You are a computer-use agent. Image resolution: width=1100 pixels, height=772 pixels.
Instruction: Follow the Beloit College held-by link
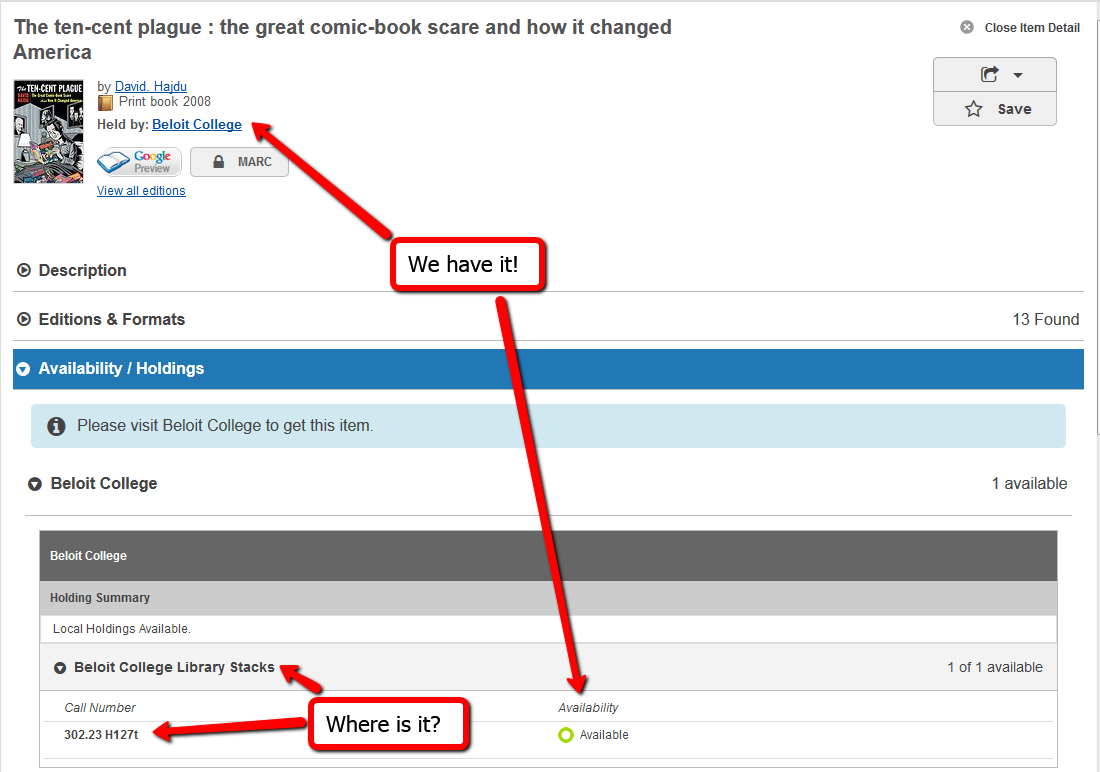pyautogui.click(x=197, y=124)
